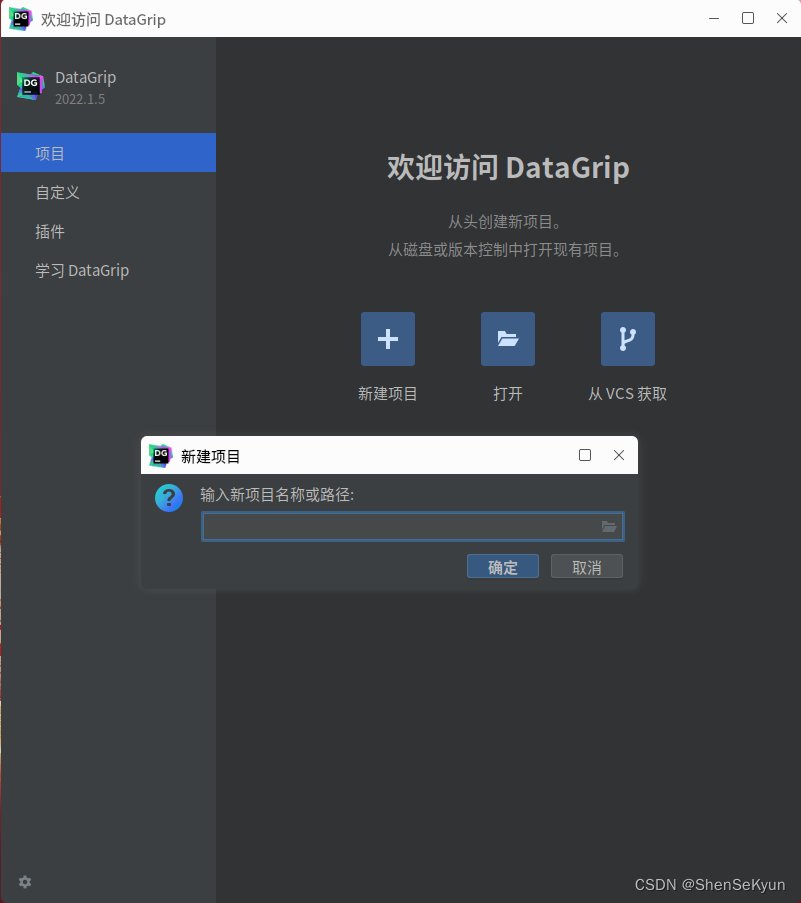Click the New Project plus icon
801x903 pixels.
pos(387,338)
